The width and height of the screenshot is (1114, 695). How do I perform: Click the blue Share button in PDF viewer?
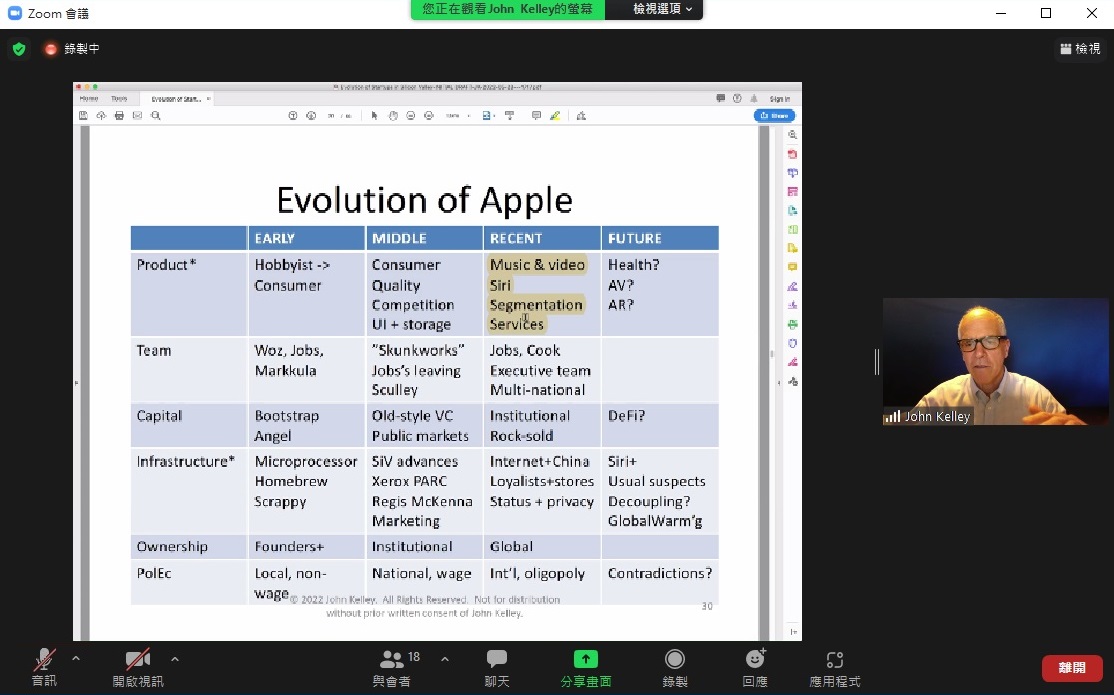(x=774, y=116)
